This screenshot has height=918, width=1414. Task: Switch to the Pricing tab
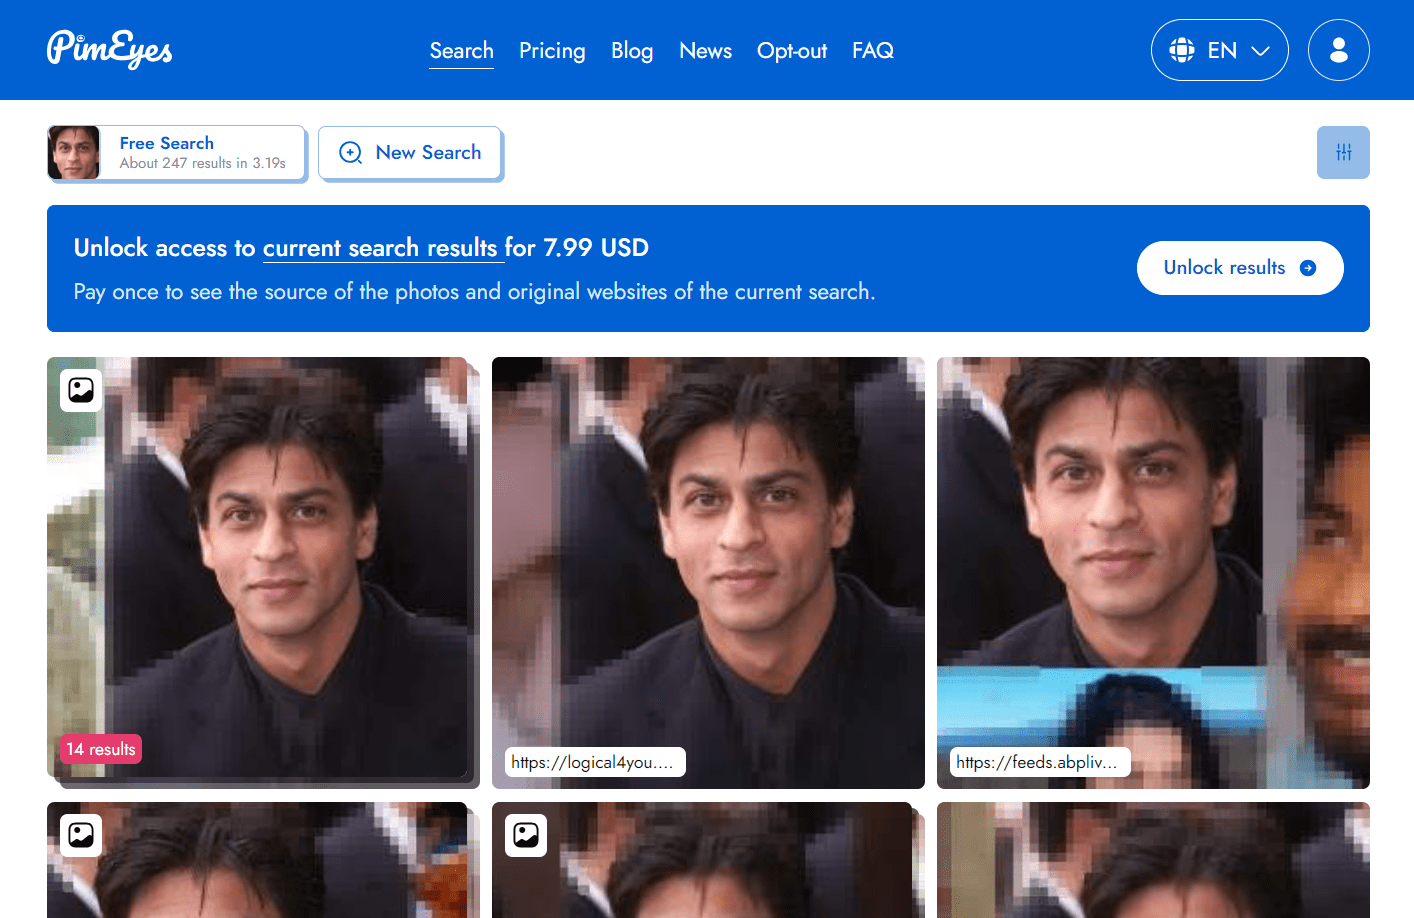[x=552, y=50]
